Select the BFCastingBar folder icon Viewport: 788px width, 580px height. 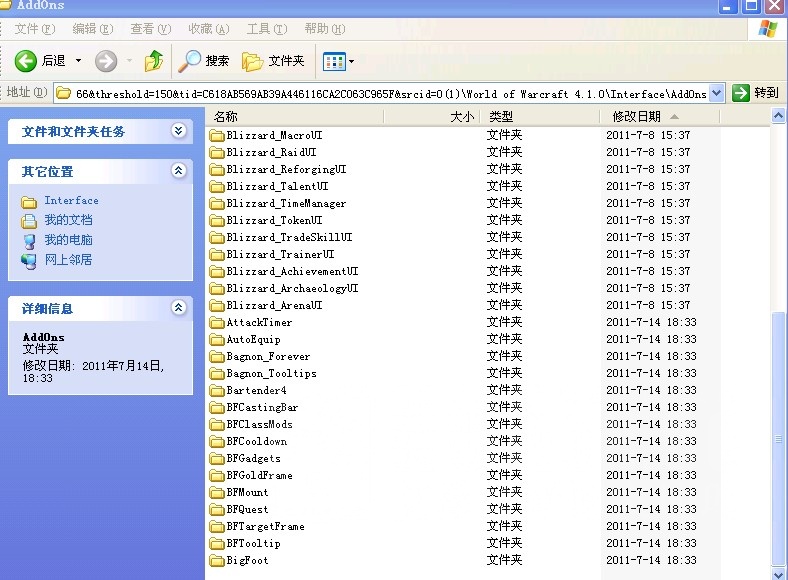tap(217, 408)
